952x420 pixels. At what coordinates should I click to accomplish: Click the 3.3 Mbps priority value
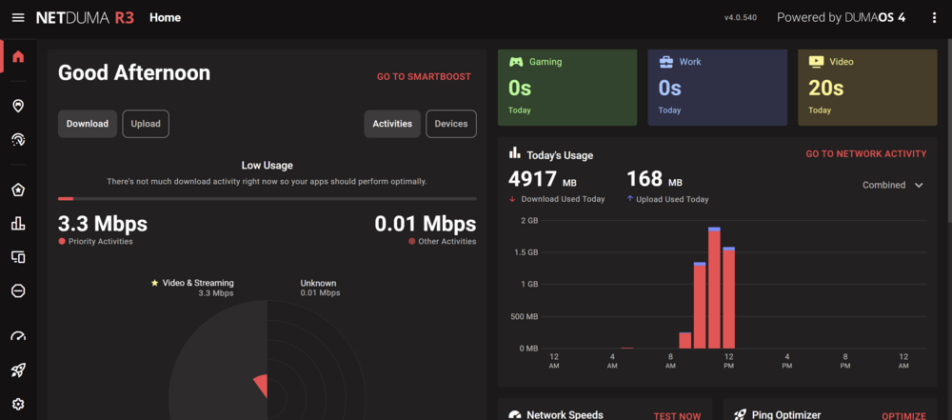(x=103, y=224)
